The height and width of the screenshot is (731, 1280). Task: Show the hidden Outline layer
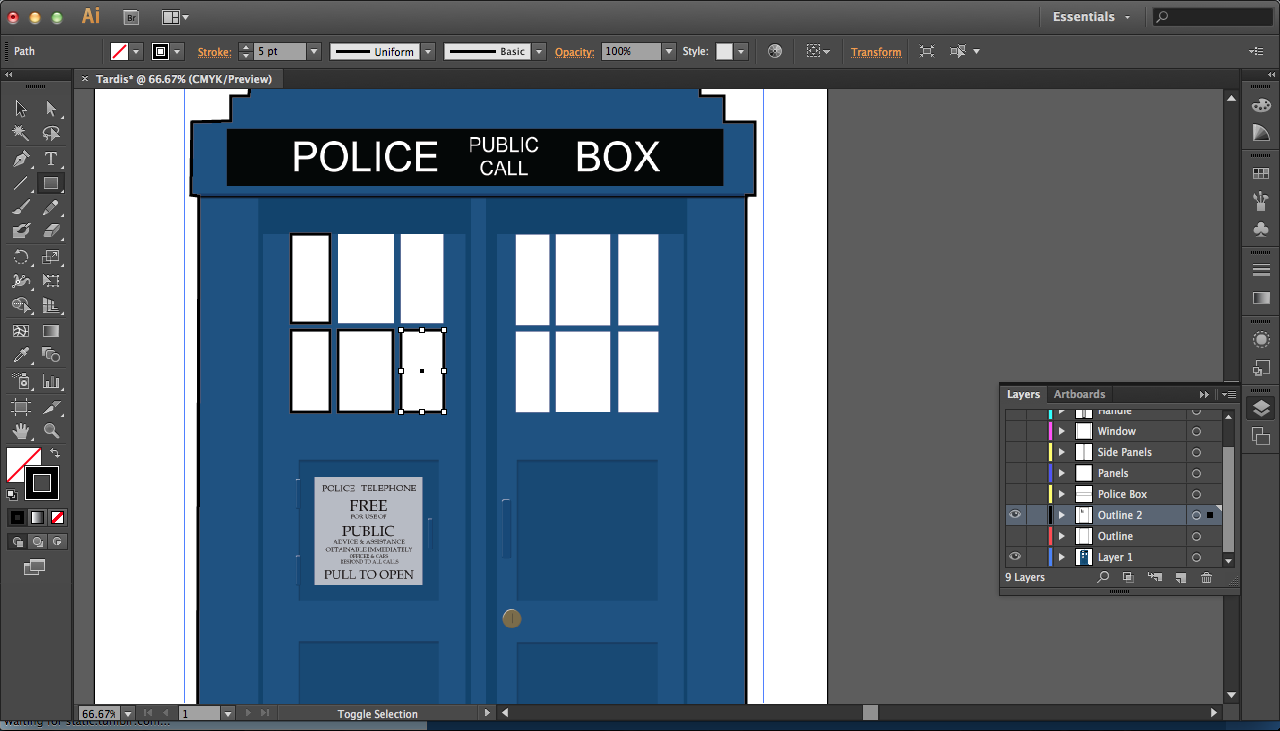coord(1015,536)
